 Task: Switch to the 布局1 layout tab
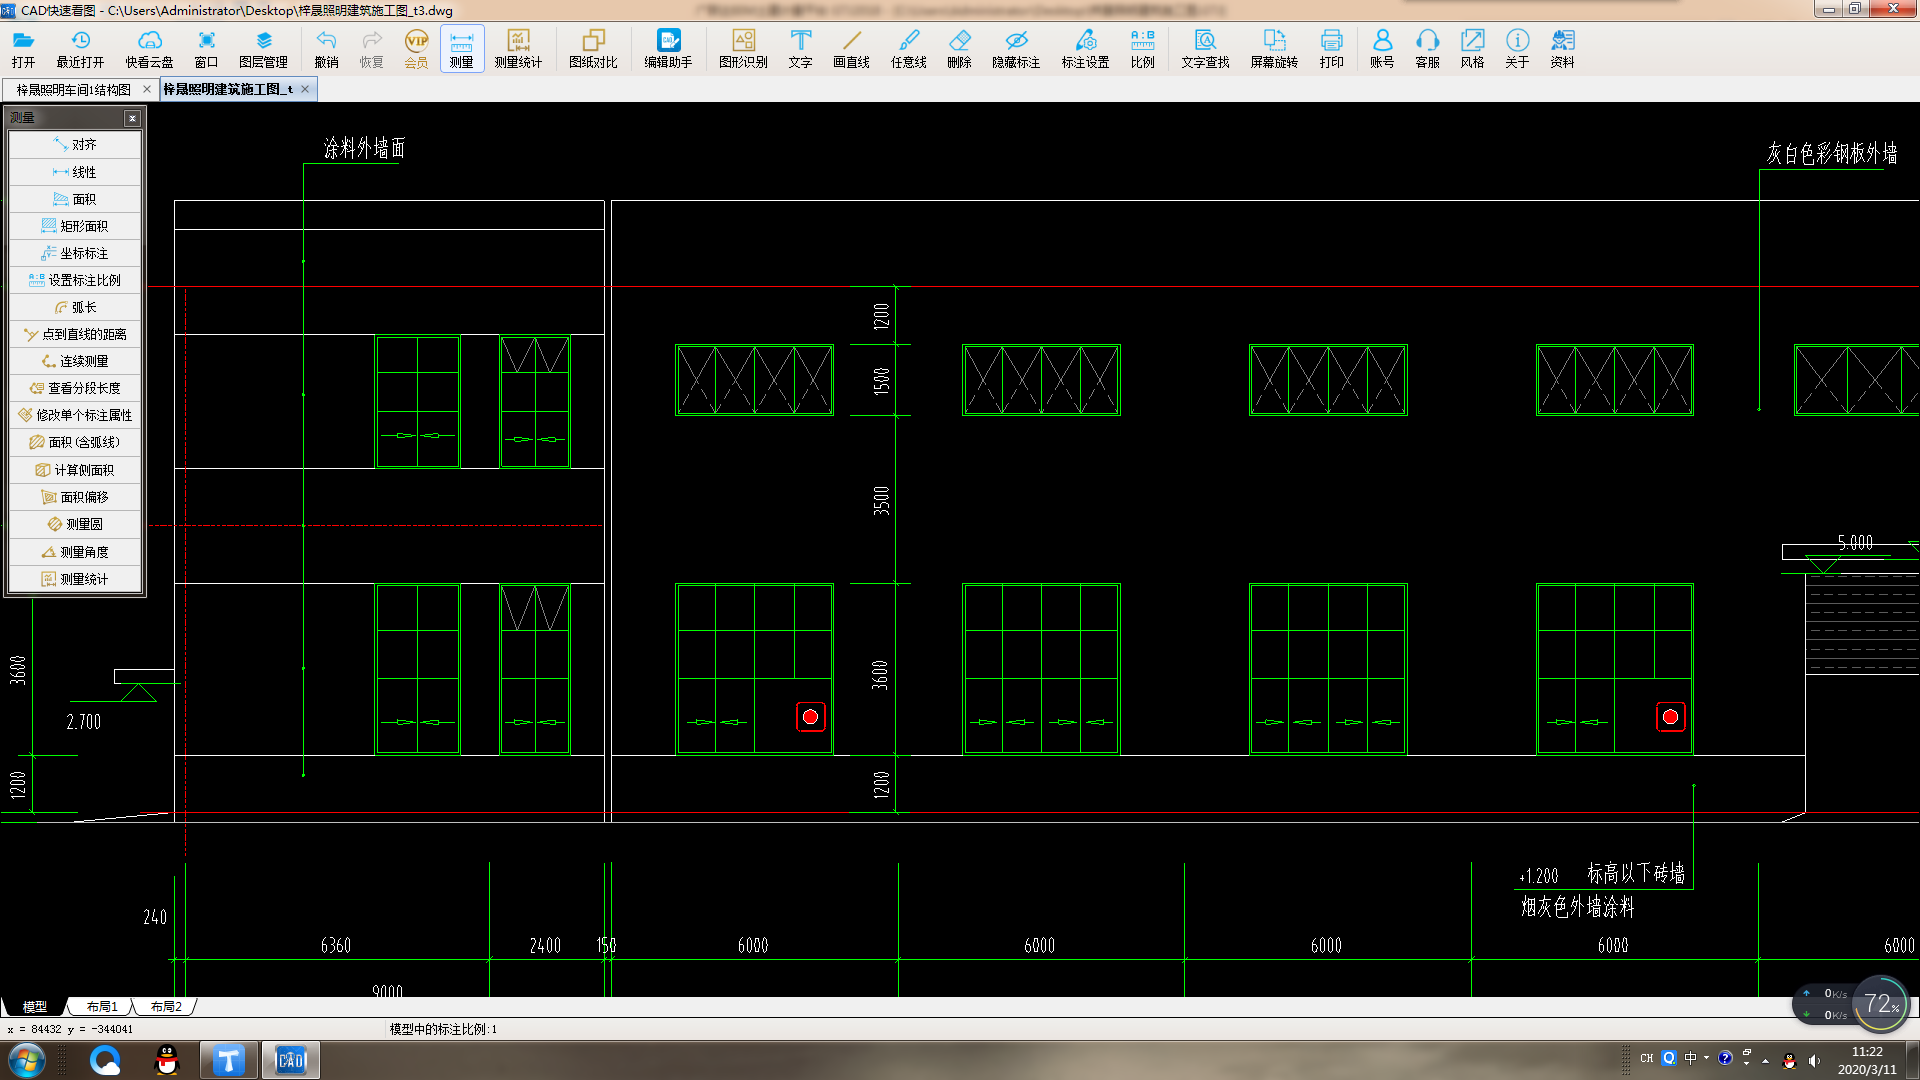(x=101, y=1007)
